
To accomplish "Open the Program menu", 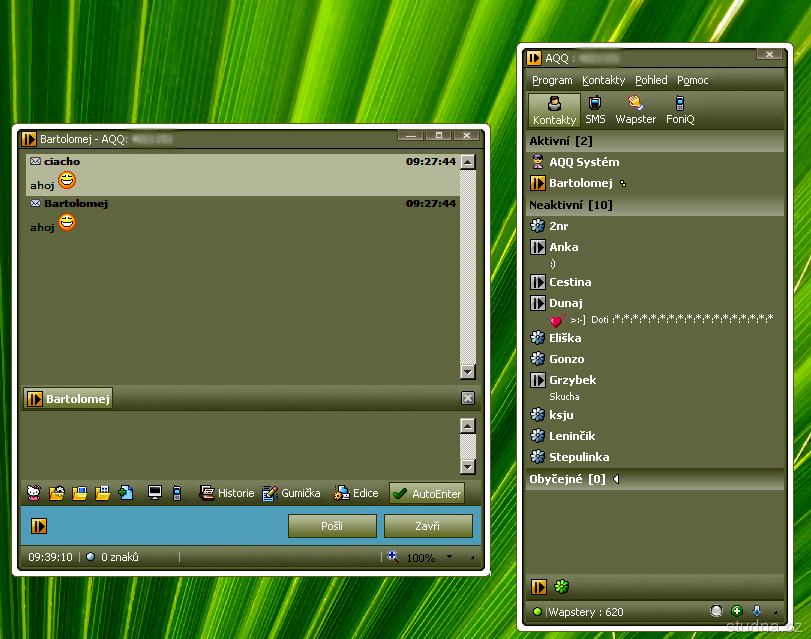I will click(552, 80).
